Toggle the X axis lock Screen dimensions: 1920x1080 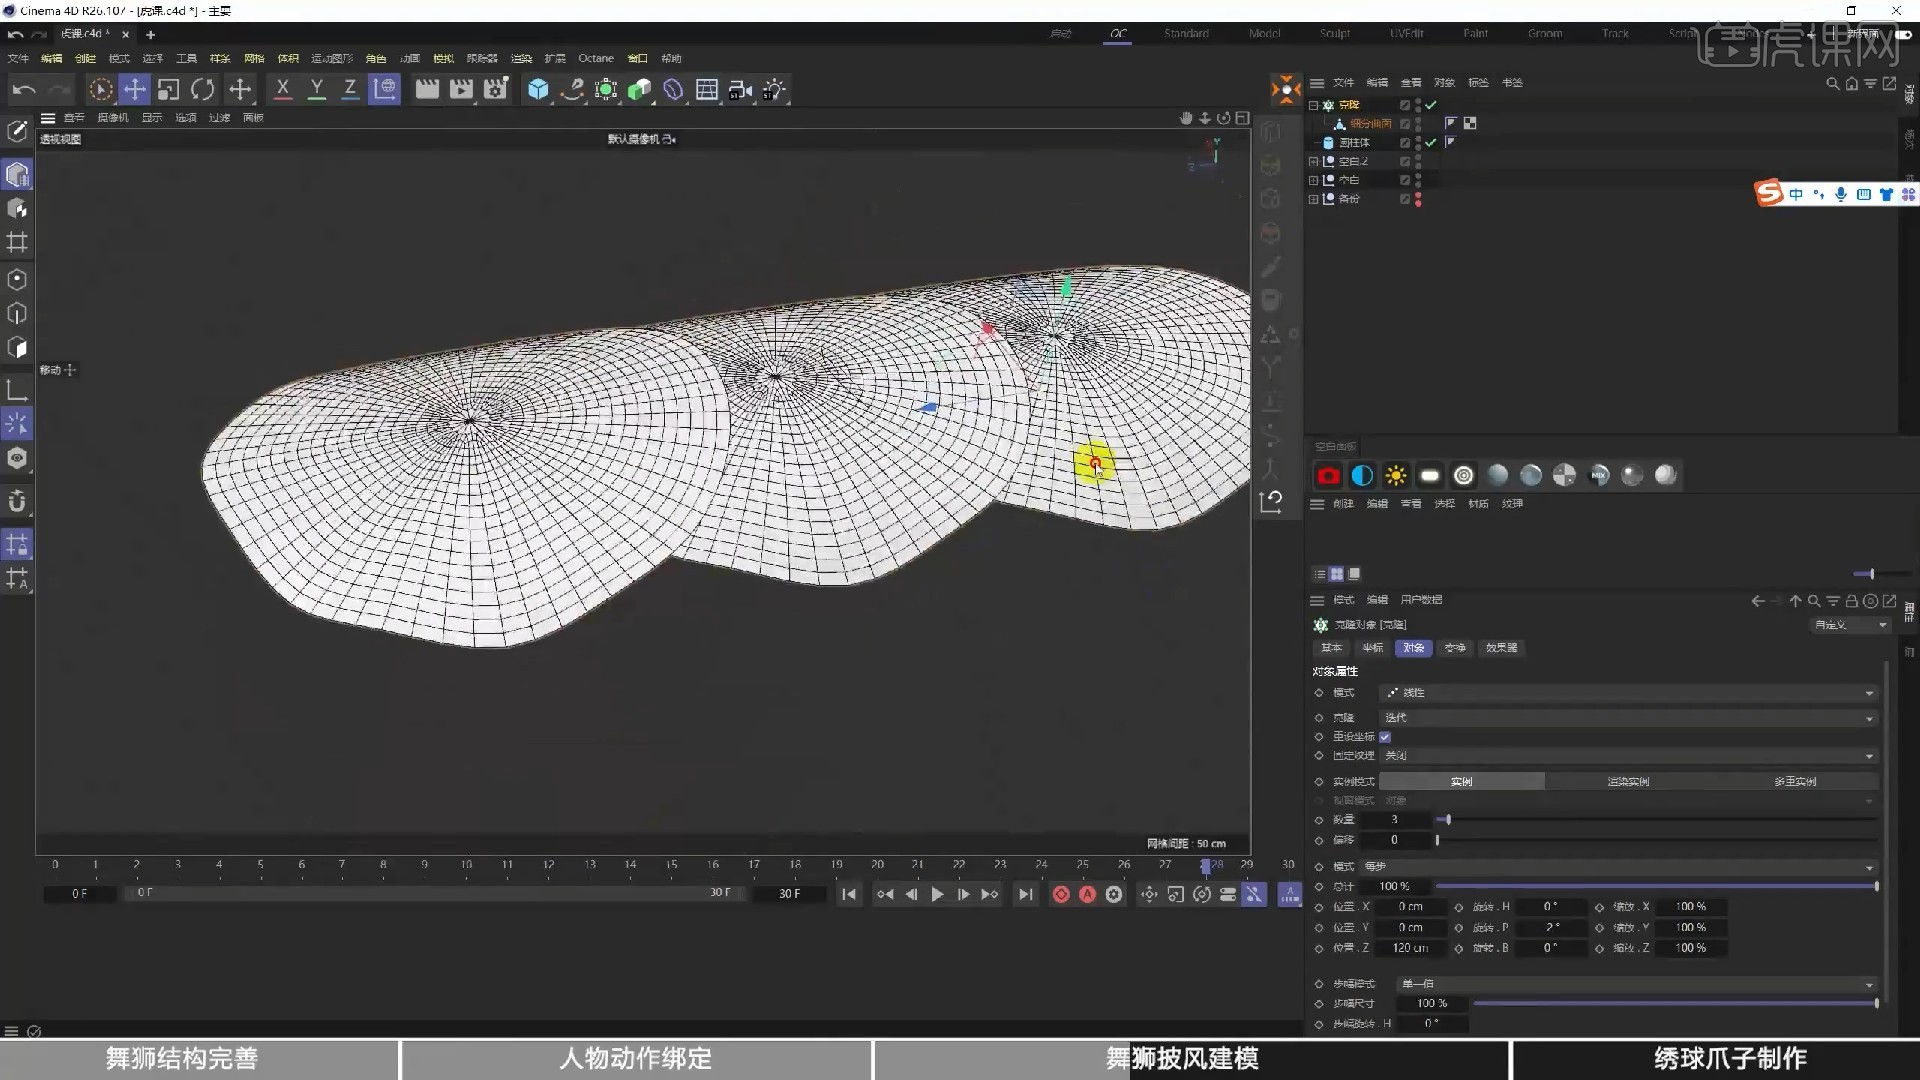(283, 90)
